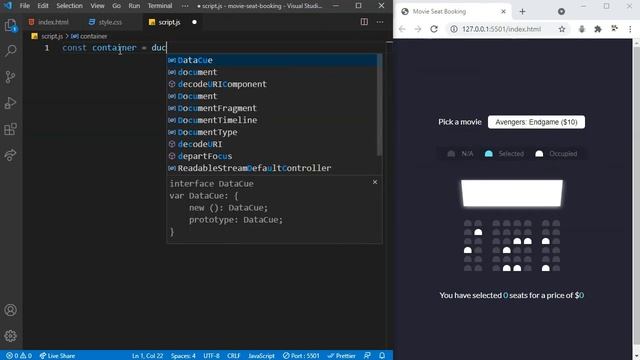The image size is (640, 360).
Task: Select the ReadableStreamDefaultController suggestion
Action: coord(272,168)
